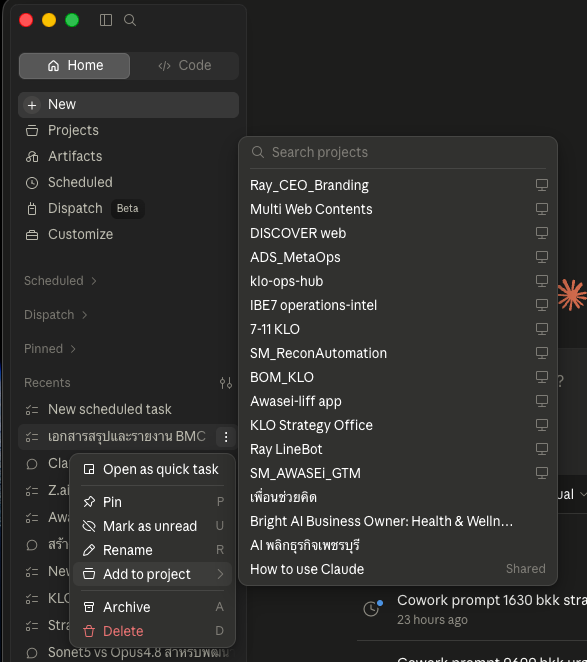Click monitor icon beside SM_AWASEi_GTM

click(542, 473)
